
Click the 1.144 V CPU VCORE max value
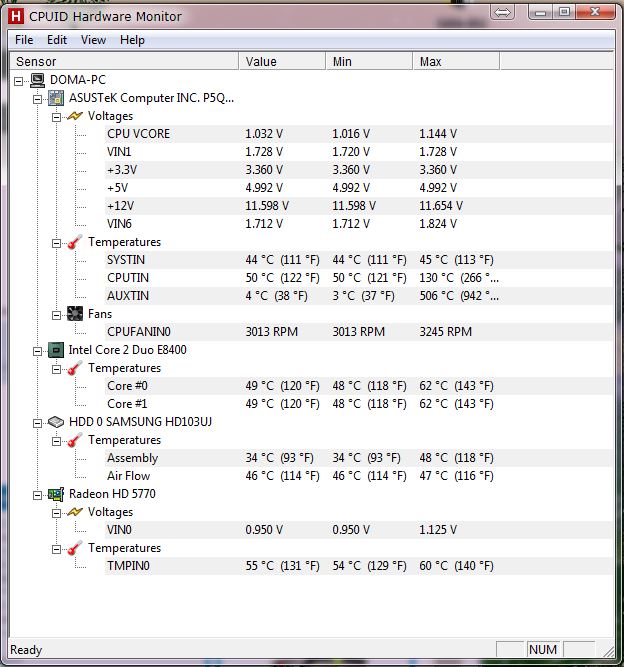click(438, 134)
